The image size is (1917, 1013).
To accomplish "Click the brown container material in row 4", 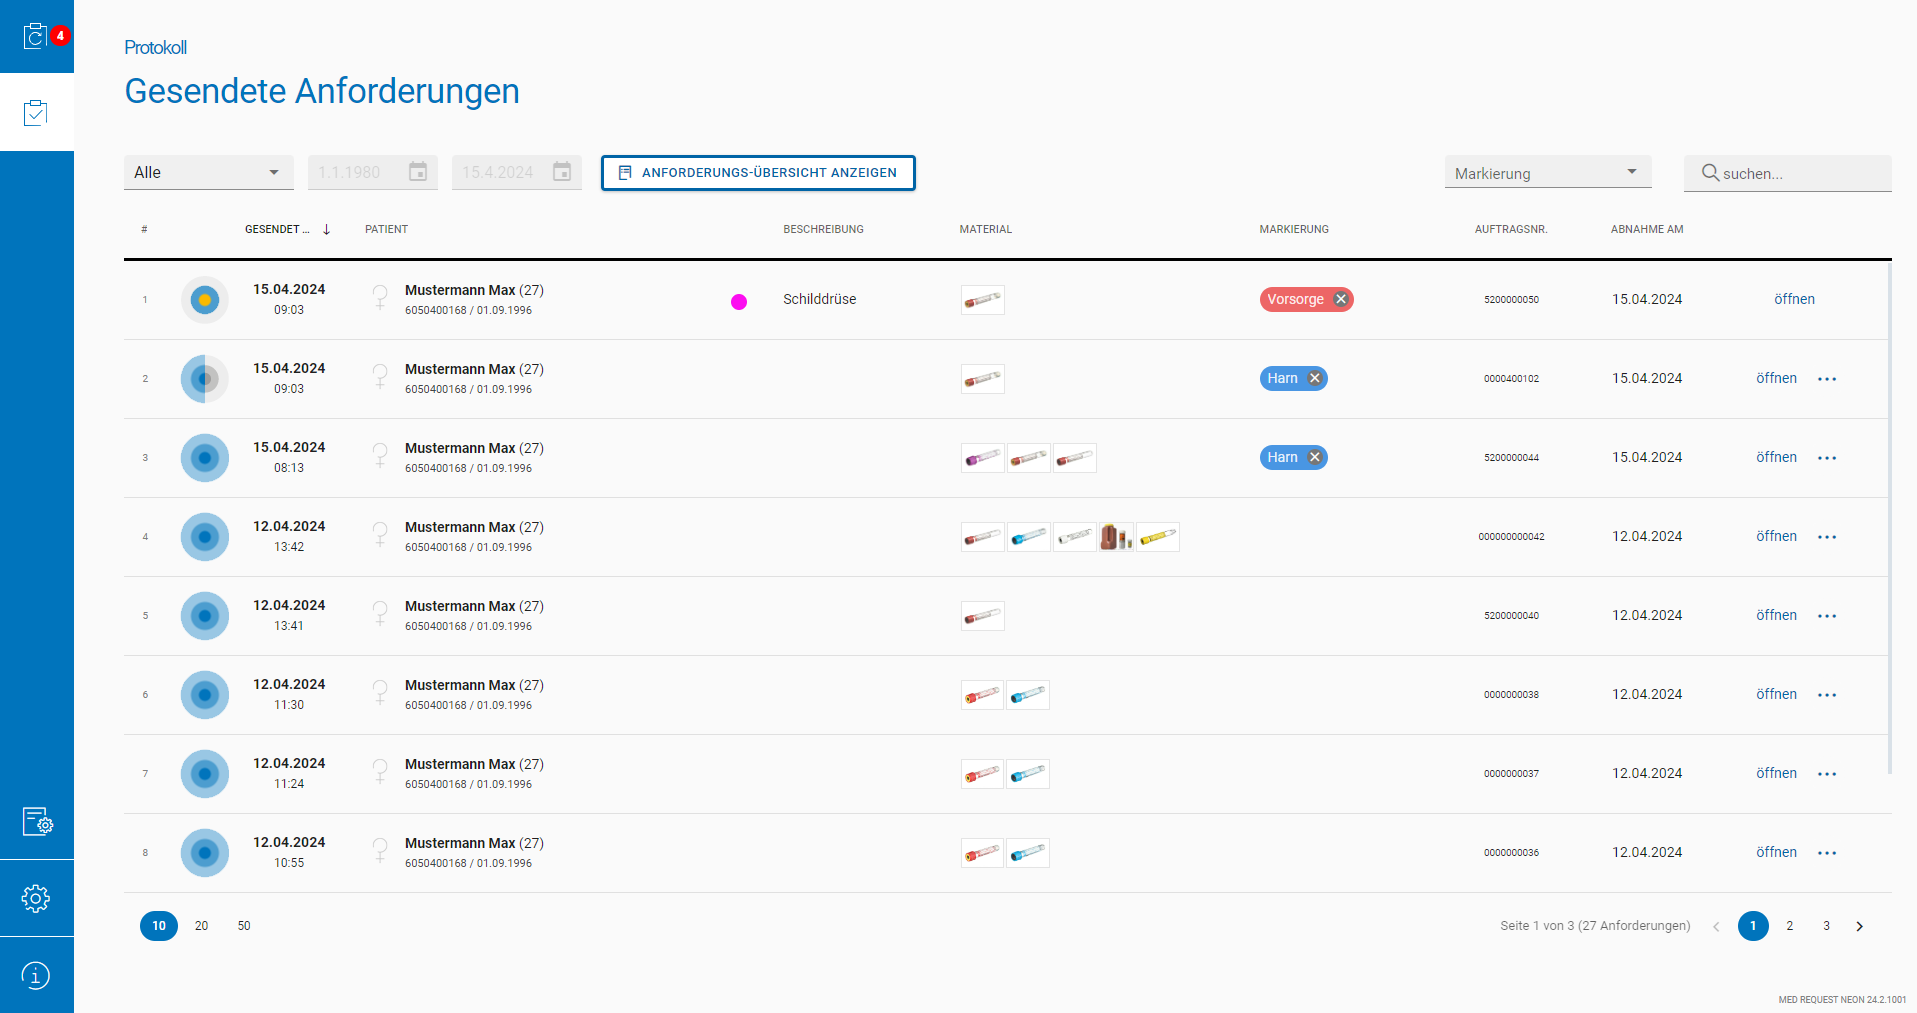I will [x=1115, y=537].
